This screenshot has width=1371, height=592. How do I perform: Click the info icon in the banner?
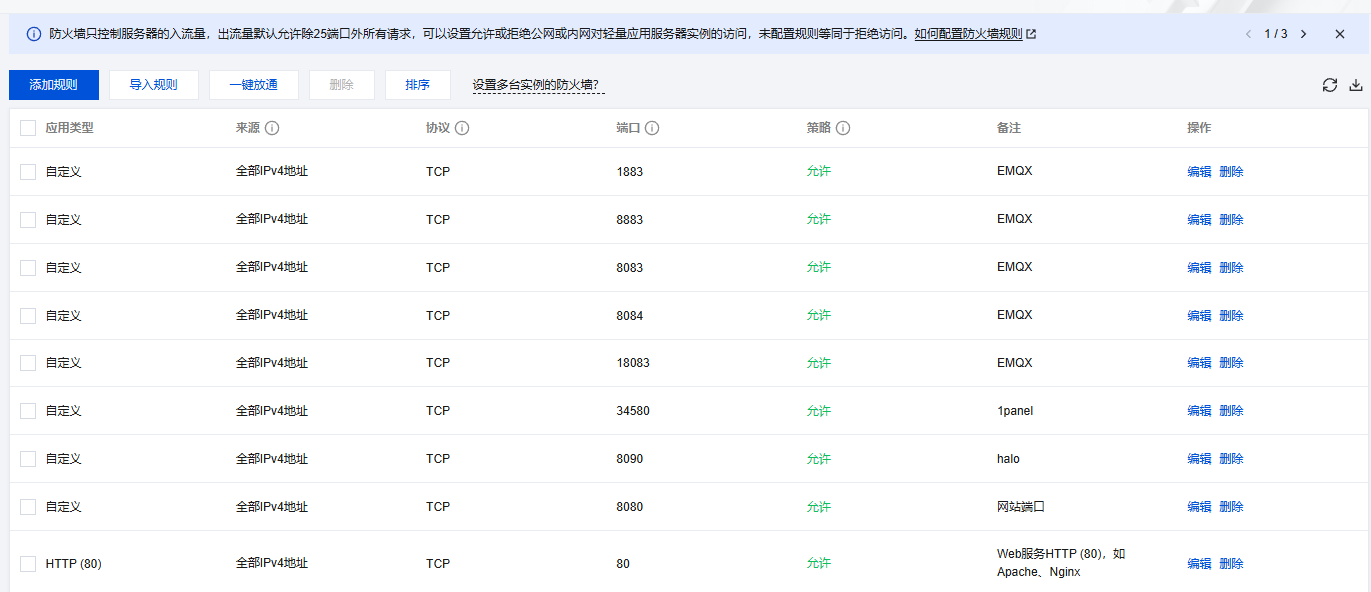pyautogui.click(x=34, y=34)
